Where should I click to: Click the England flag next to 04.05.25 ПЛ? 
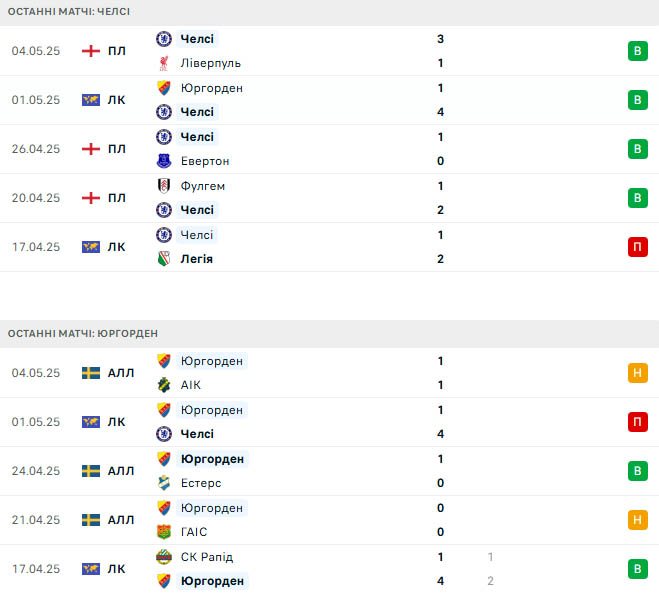(x=91, y=51)
